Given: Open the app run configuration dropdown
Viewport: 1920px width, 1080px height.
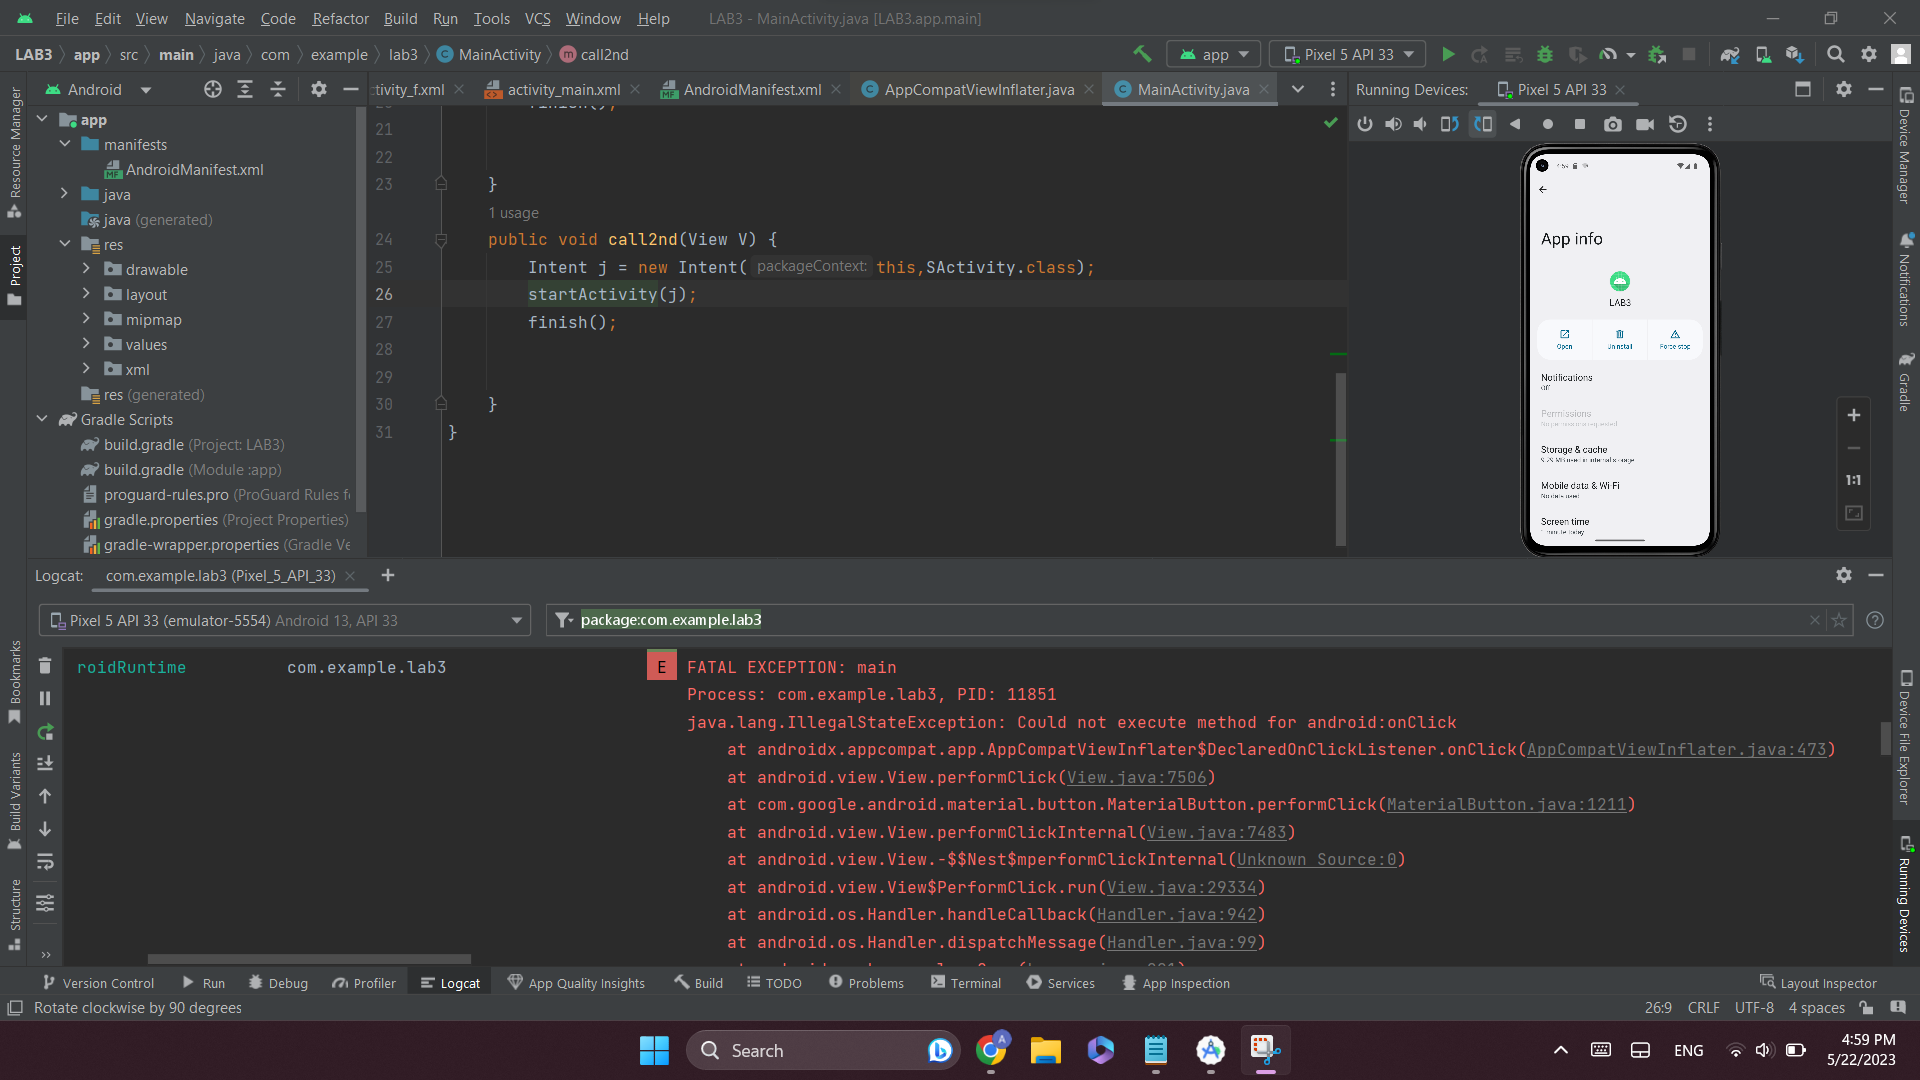Looking at the screenshot, I should tap(1215, 54).
